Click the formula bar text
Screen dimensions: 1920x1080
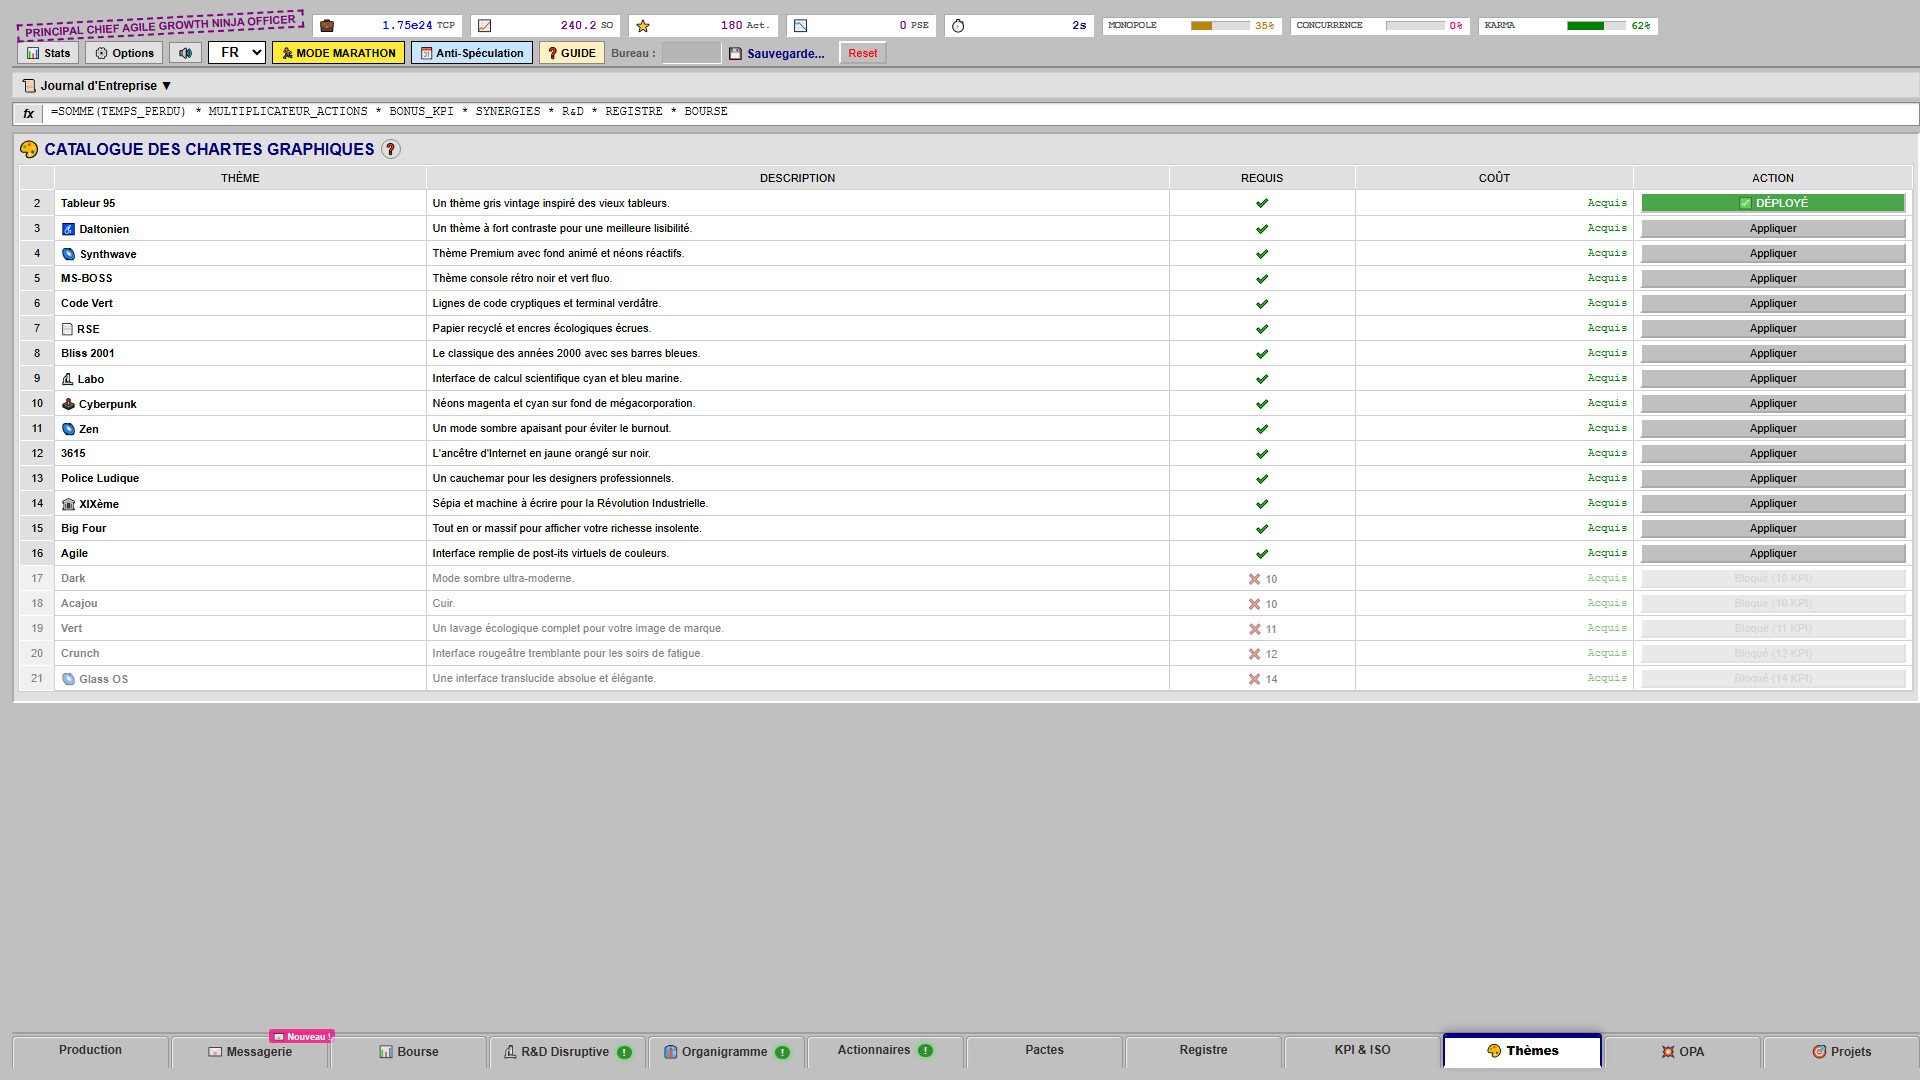tap(389, 112)
